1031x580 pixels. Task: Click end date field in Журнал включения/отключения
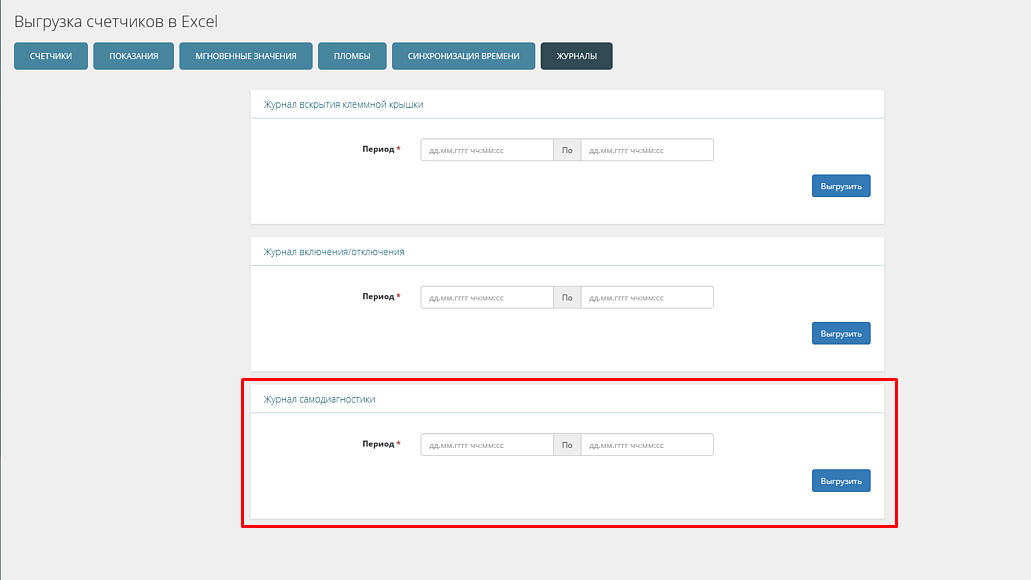pyautogui.click(x=648, y=297)
